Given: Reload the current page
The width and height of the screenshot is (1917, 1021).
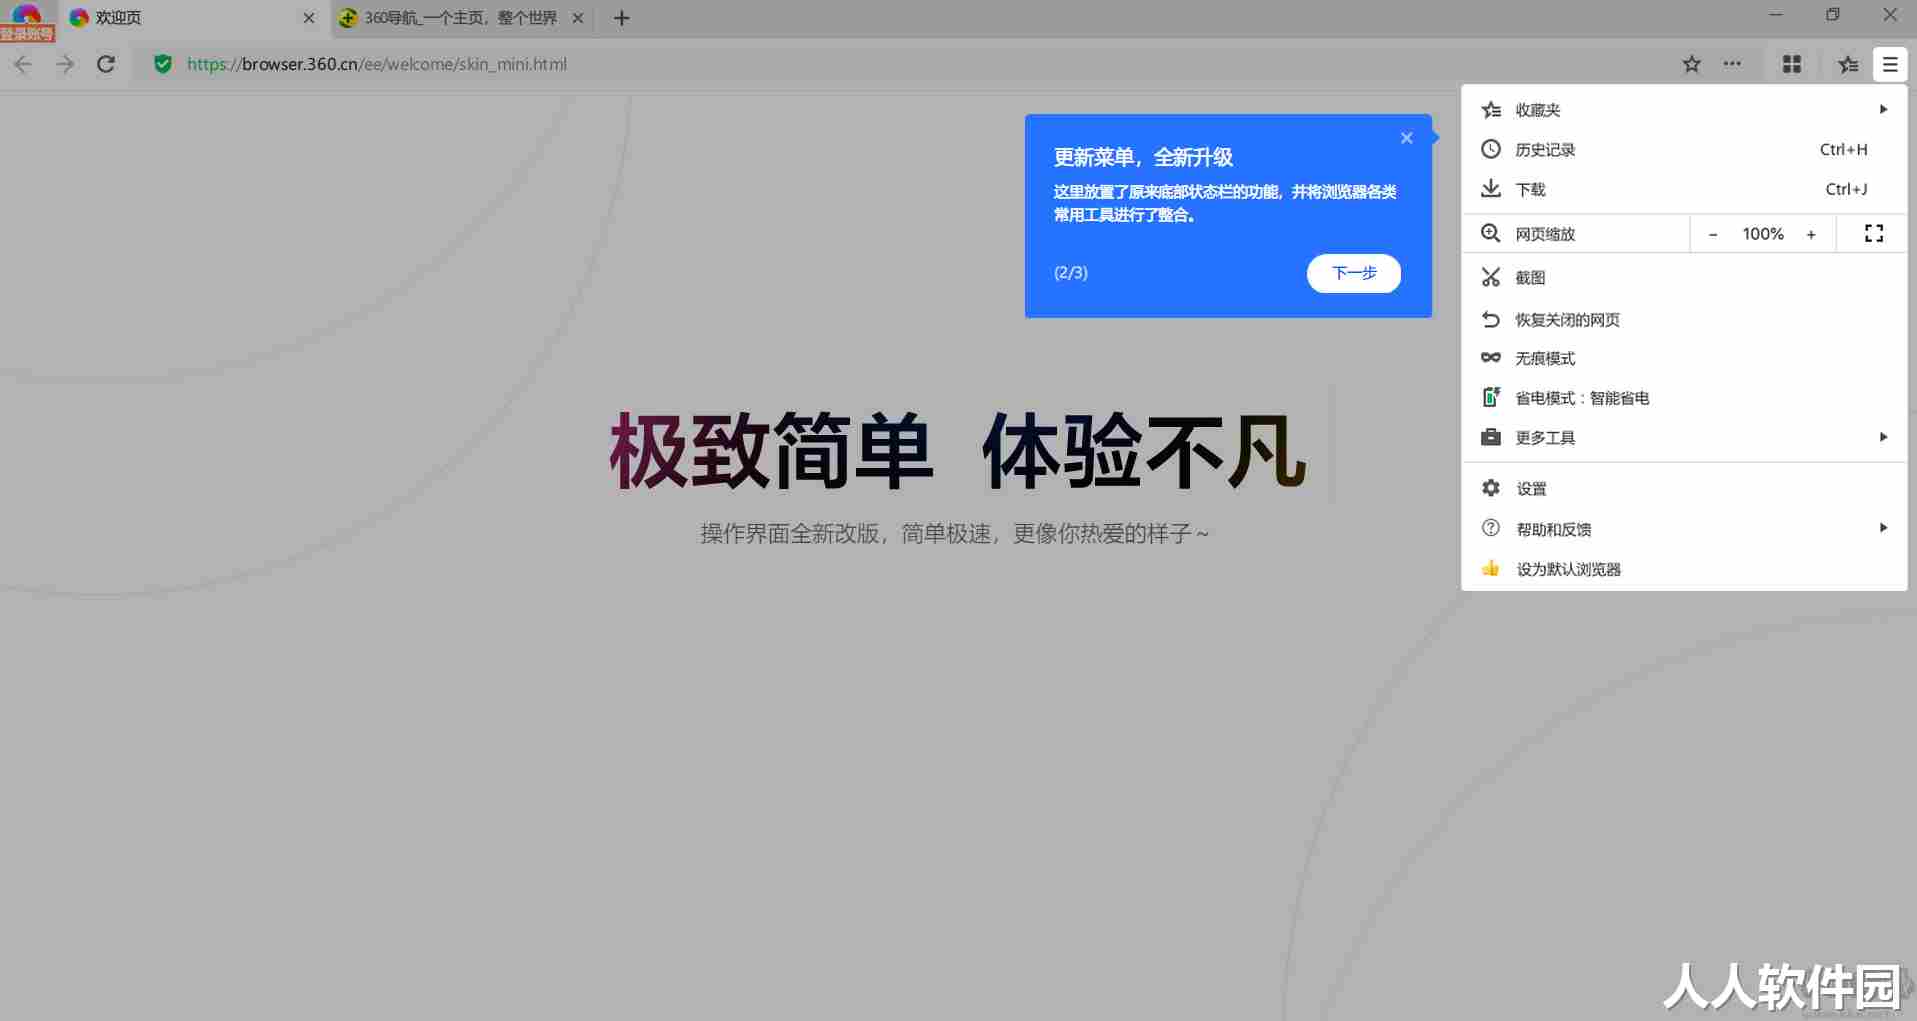Looking at the screenshot, I should tap(106, 64).
